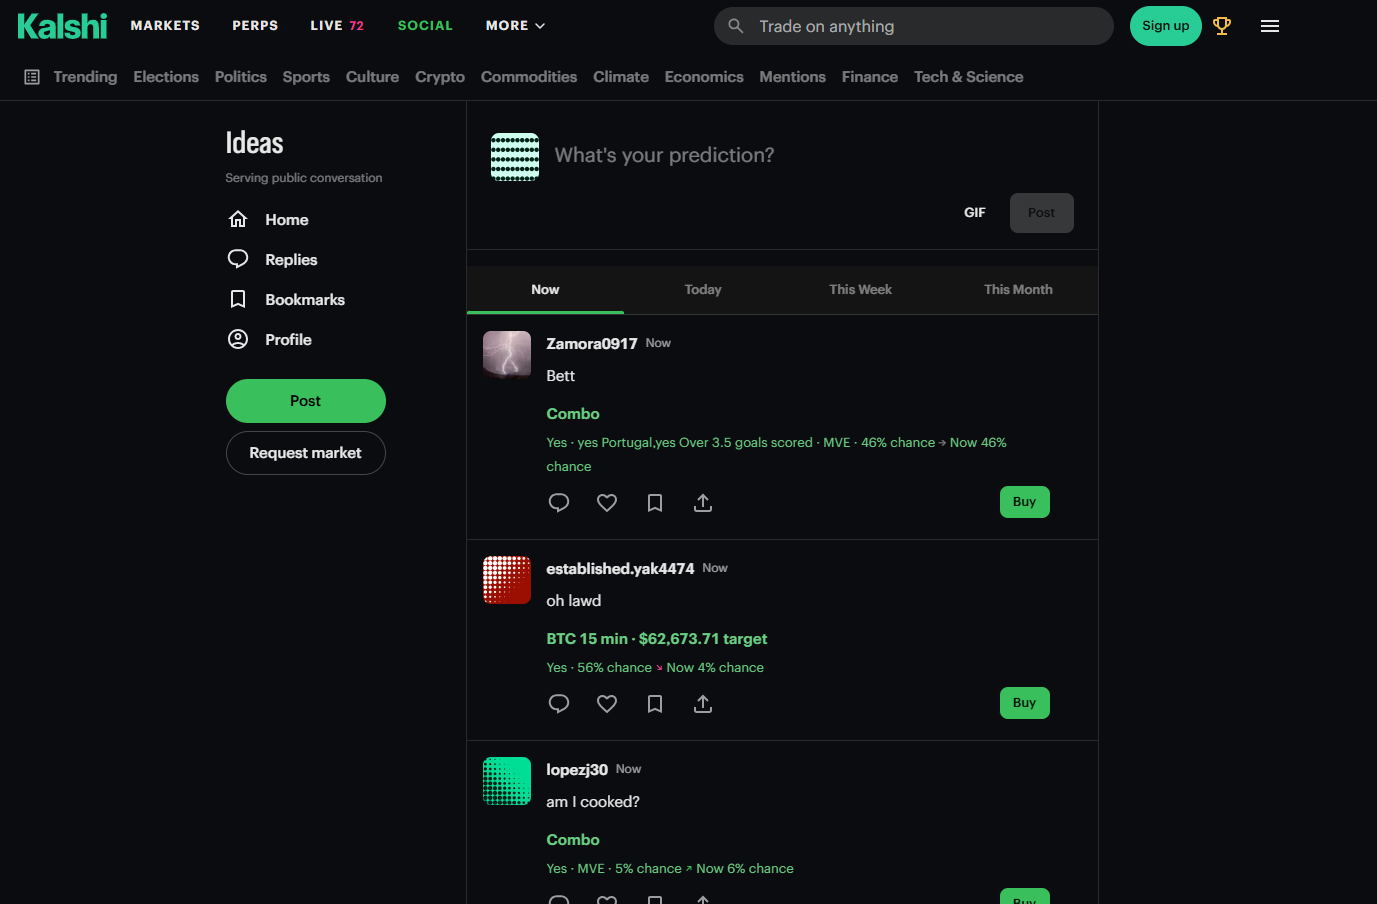Select the Elections category

[x=166, y=77]
